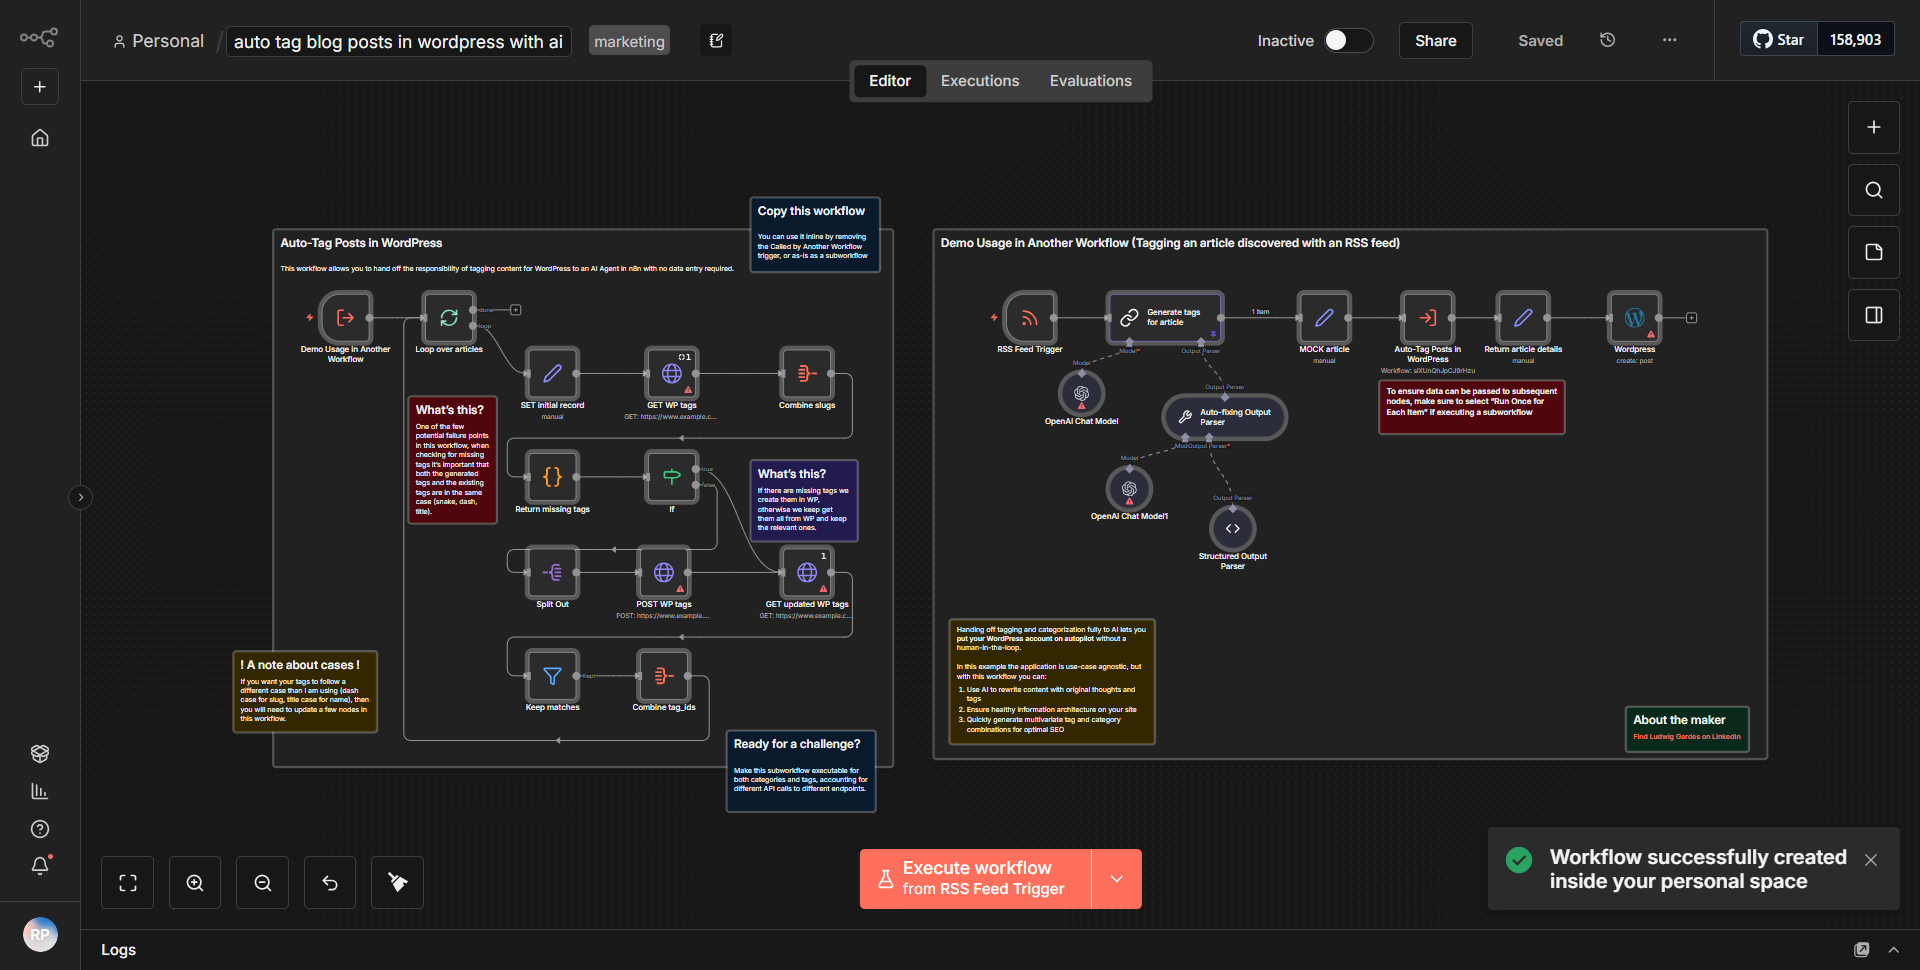1920x970 pixels.
Task: Select the Combine tag_ids node
Action: (663, 676)
